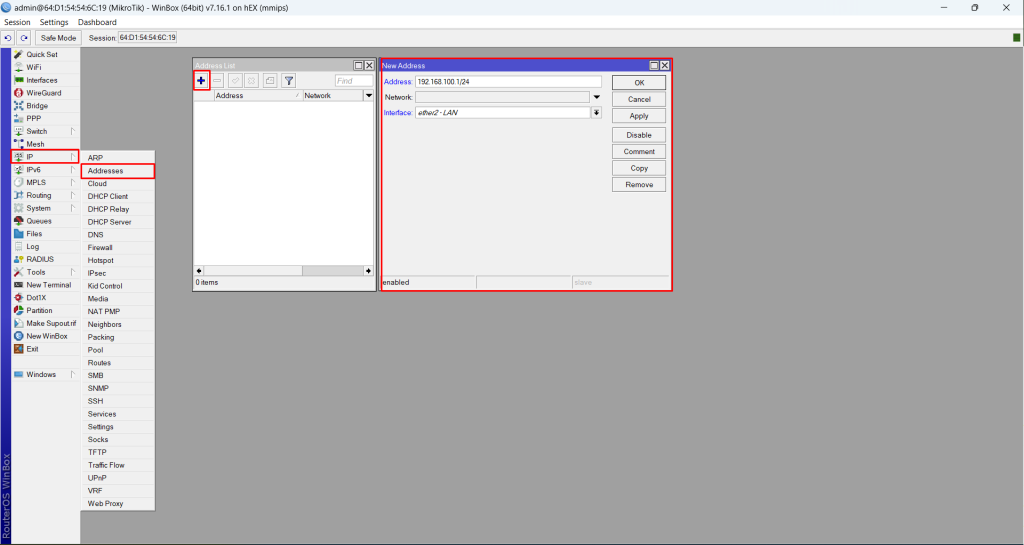Select DHCP Server in the IP submenu
This screenshot has width=1024, height=545.
[118, 222]
